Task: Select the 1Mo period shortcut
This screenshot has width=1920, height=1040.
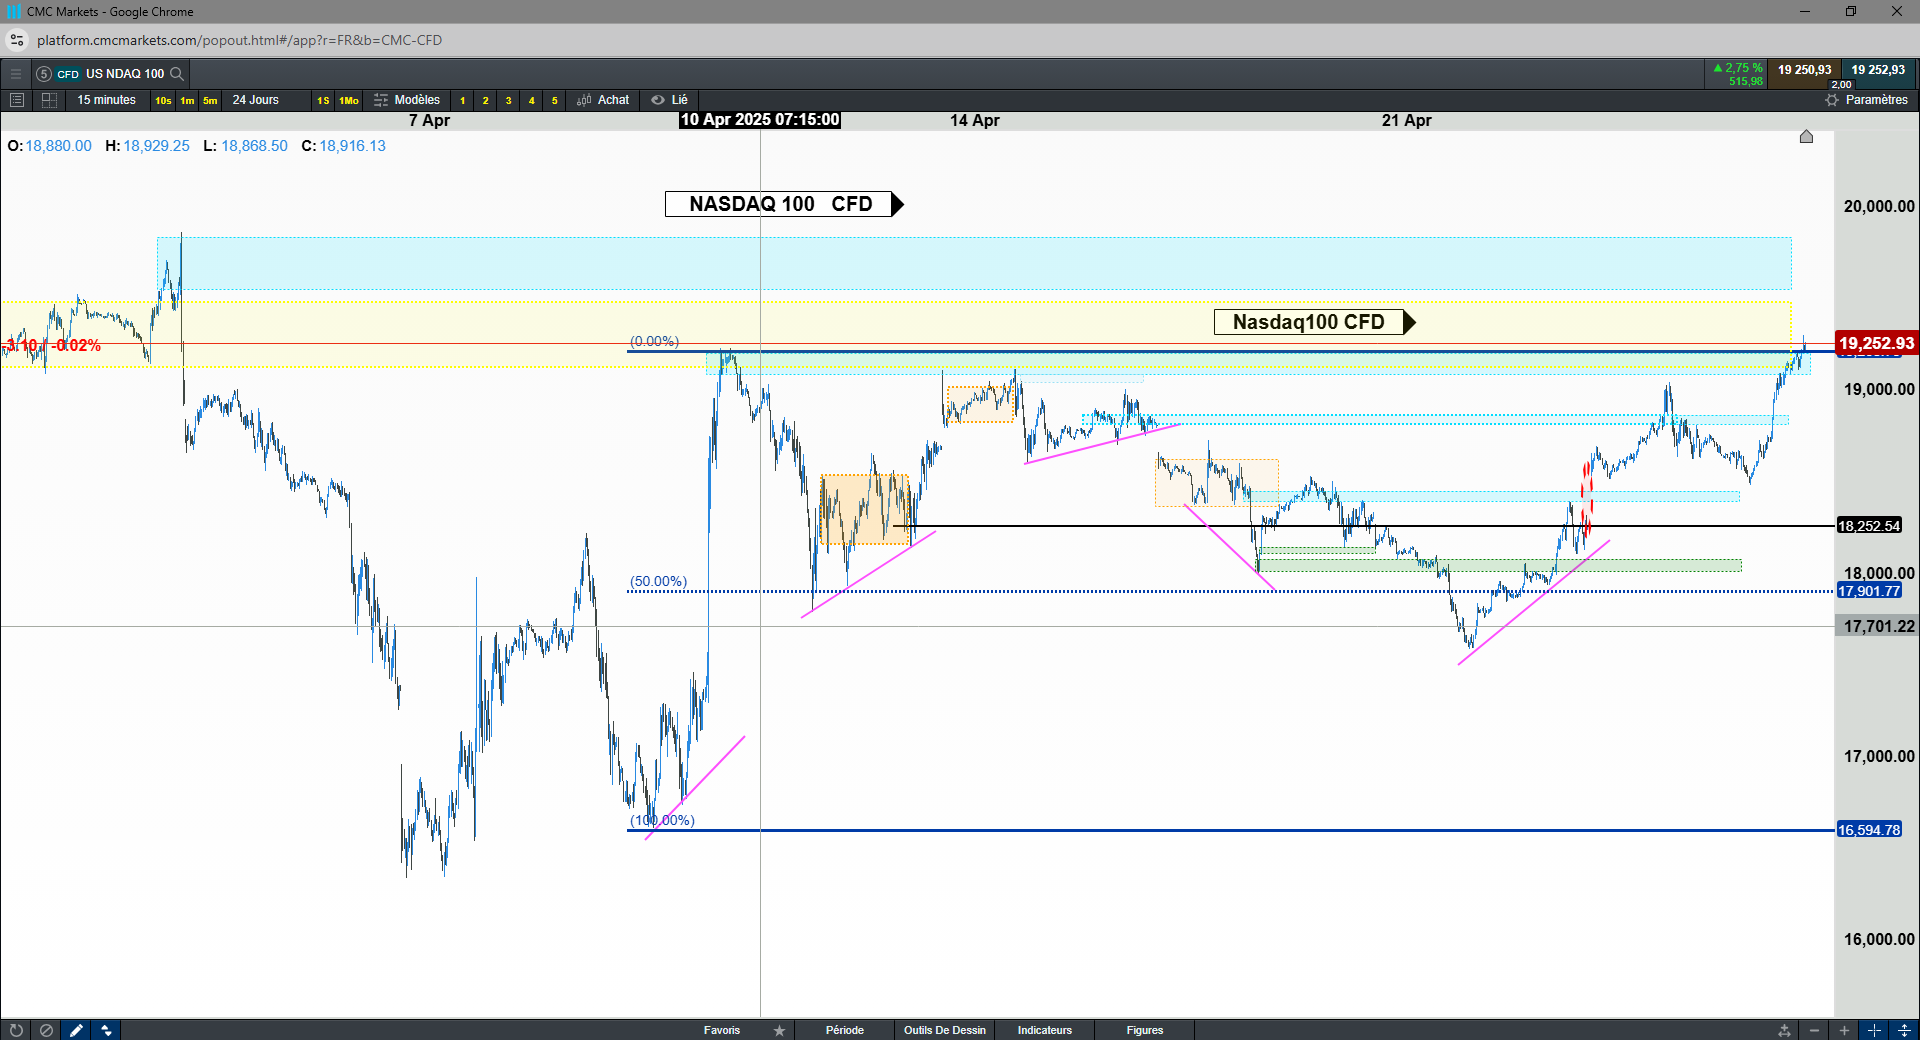Action: [349, 100]
